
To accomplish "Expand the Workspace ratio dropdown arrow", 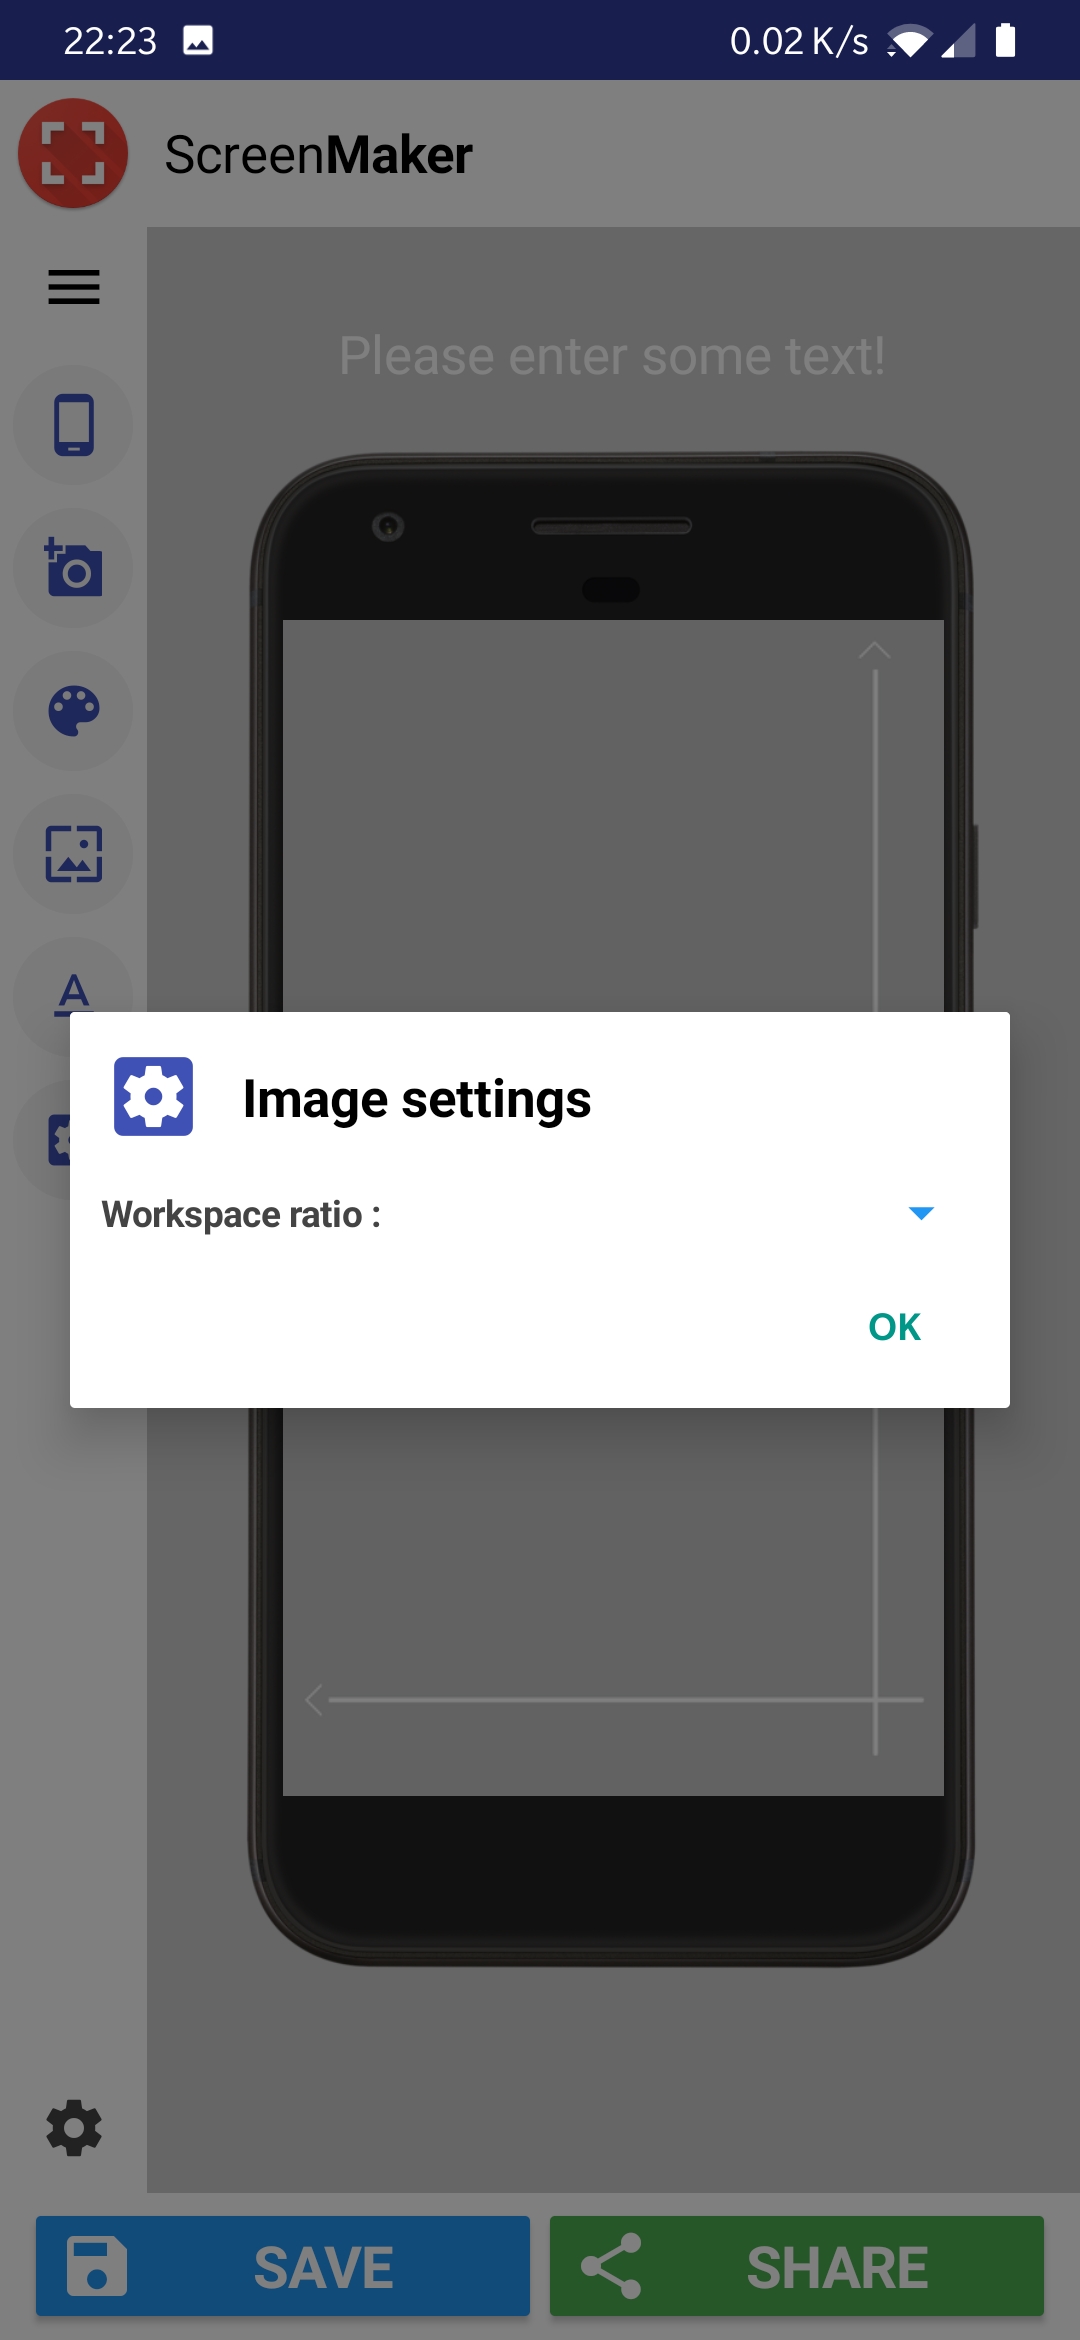I will pyautogui.click(x=921, y=1213).
